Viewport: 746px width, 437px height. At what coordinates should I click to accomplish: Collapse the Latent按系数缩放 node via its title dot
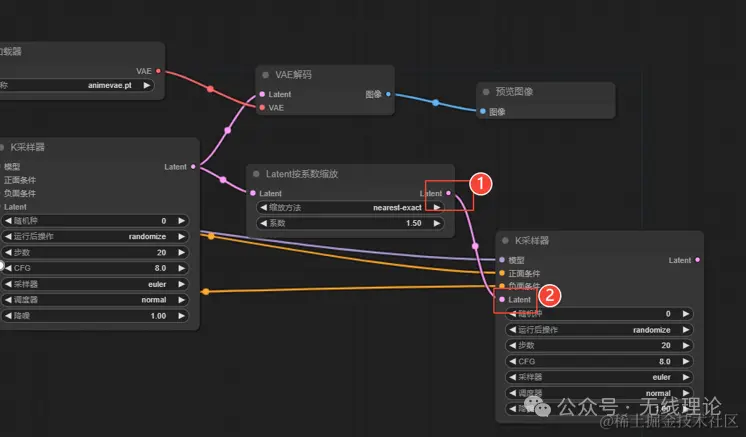pyautogui.click(x=256, y=174)
